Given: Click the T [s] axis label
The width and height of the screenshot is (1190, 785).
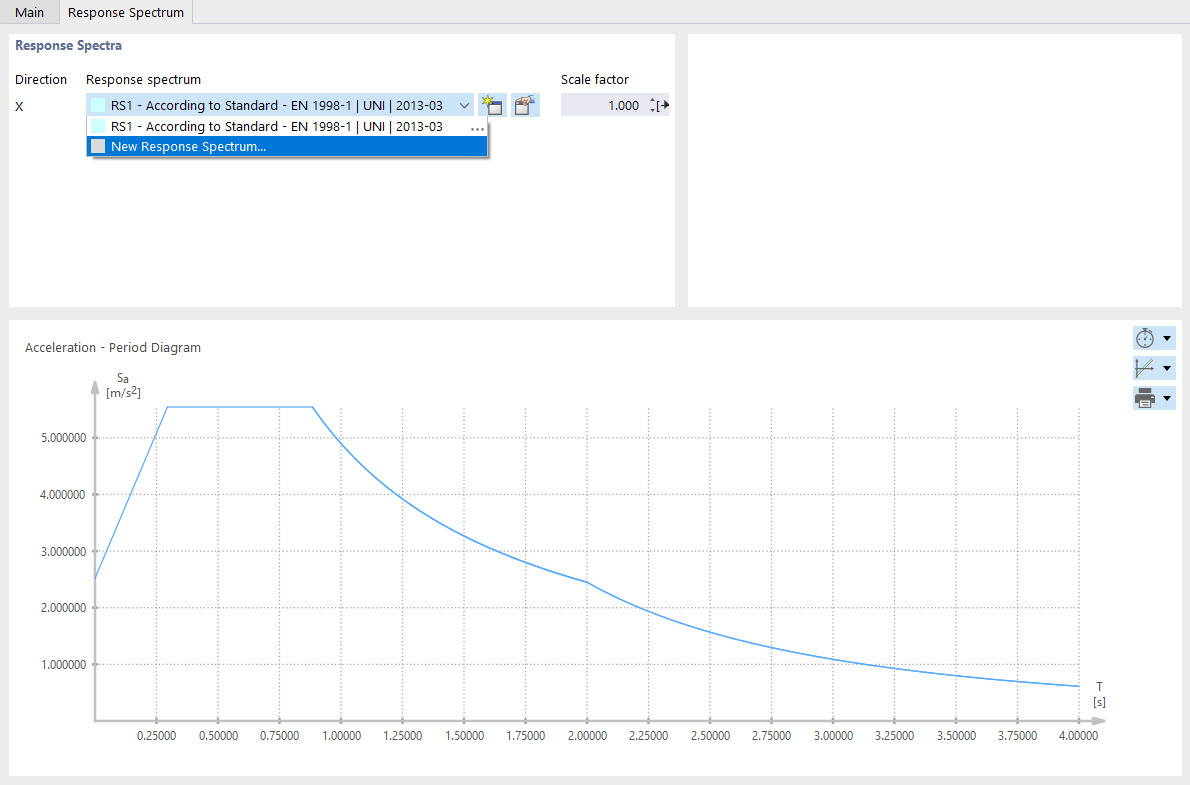Looking at the screenshot, I should click(x=1099, y=694).
